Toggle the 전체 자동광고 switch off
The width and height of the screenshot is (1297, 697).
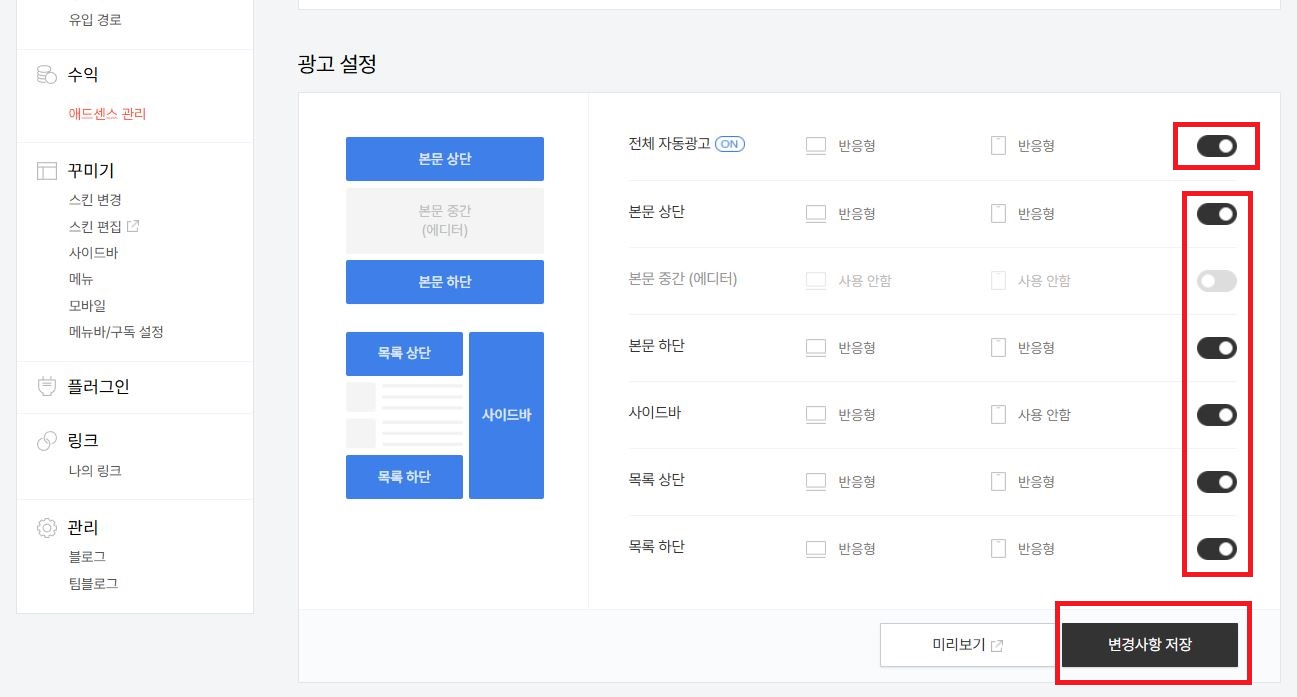click(x=1217, y=146)
